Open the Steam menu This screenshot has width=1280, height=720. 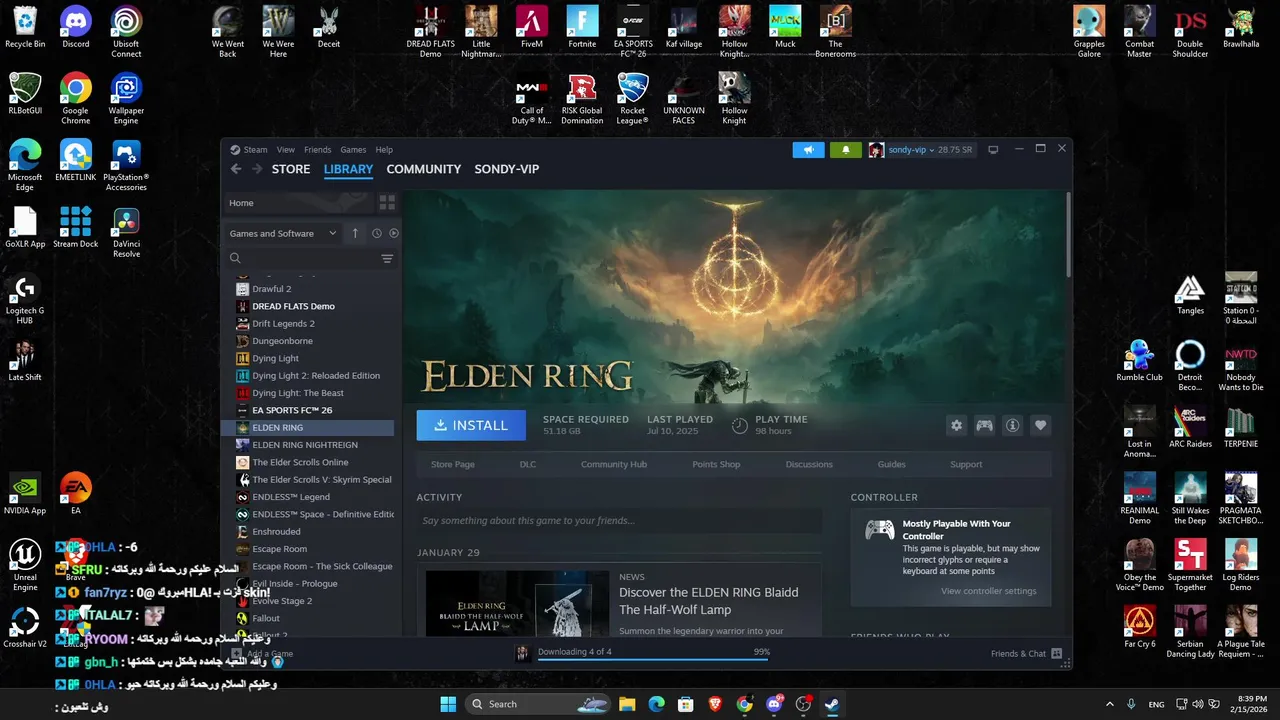pos(255,150)
